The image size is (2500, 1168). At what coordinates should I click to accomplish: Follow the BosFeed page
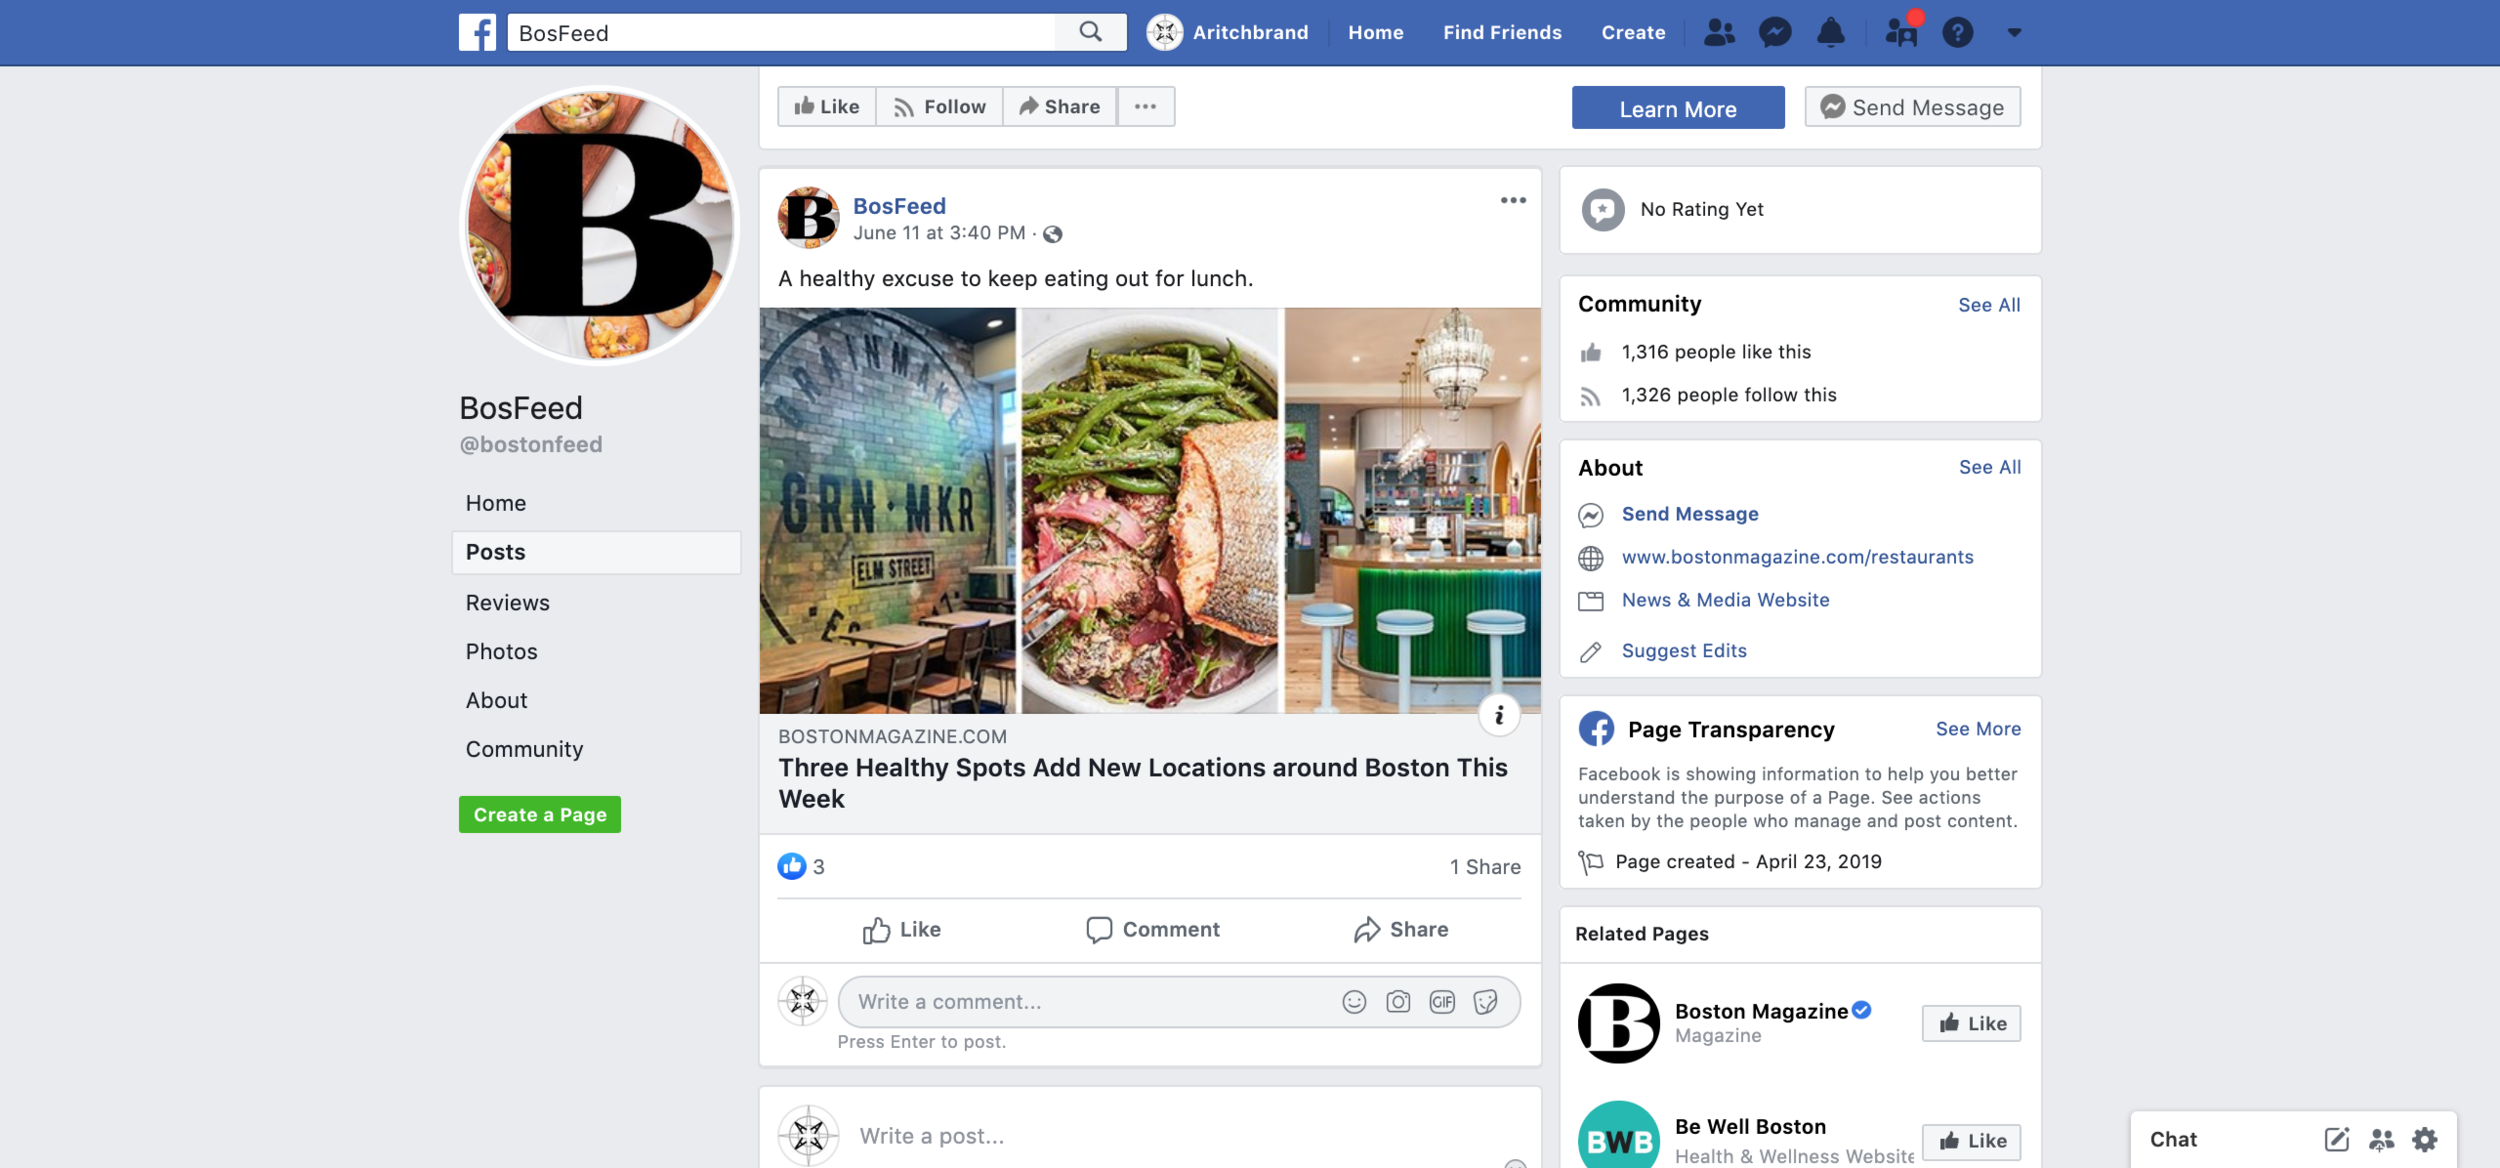(x=939, y=106)
